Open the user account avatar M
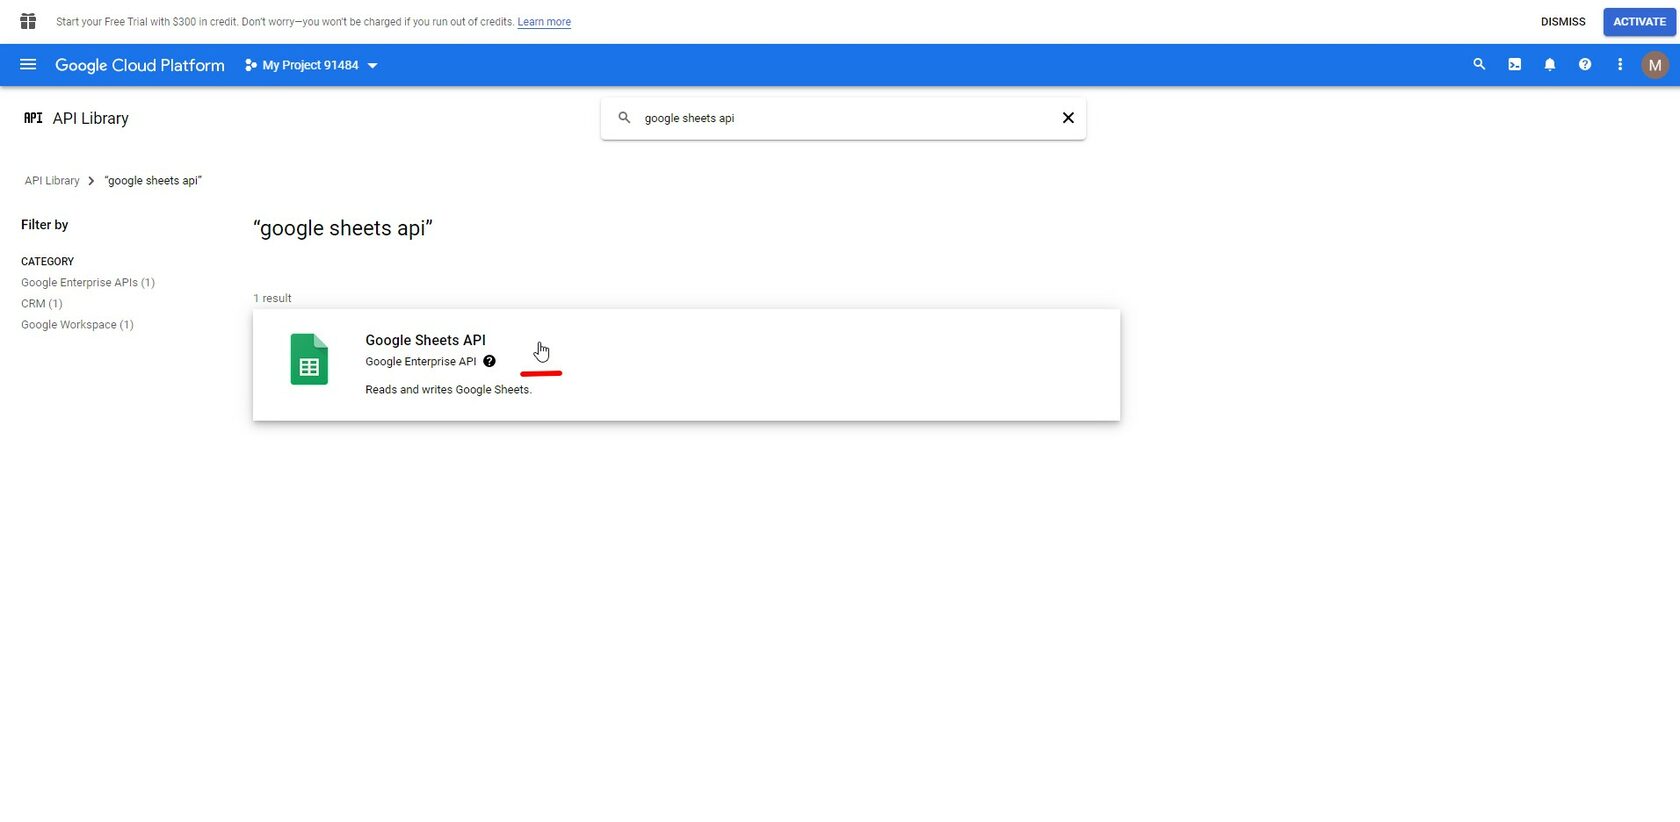The width and height of the screenshot is (1680, 822). (1655, 65)
